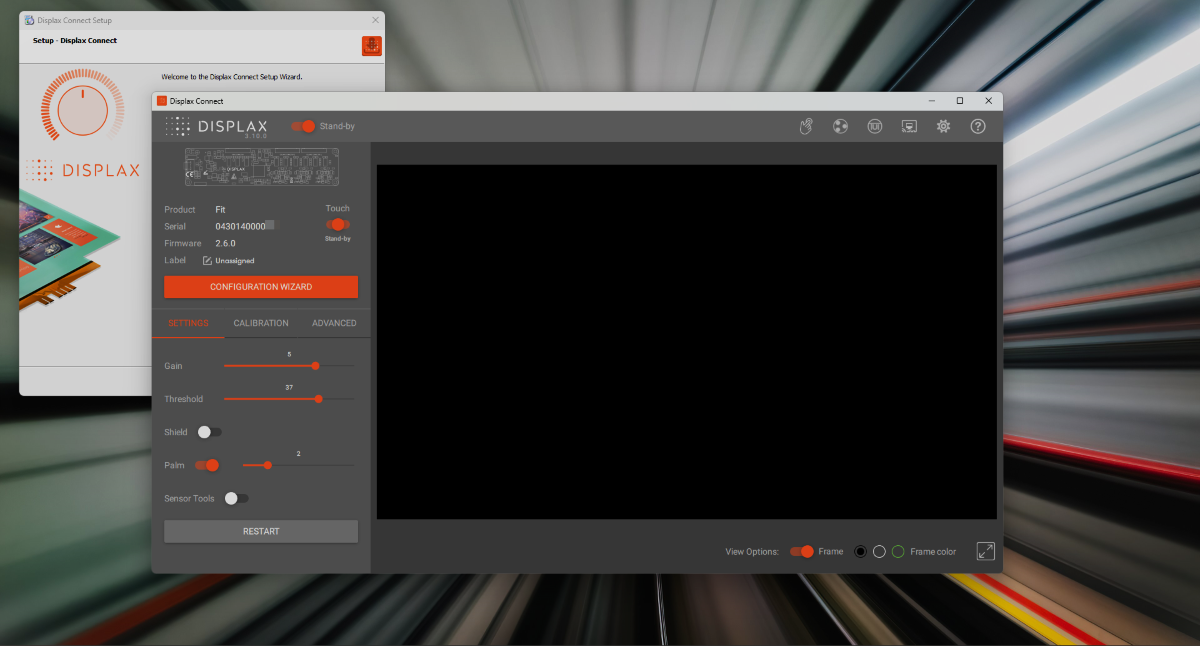1200x646 pixels.
Task: Click the Threshold slider handle
Action: (318, 399)
